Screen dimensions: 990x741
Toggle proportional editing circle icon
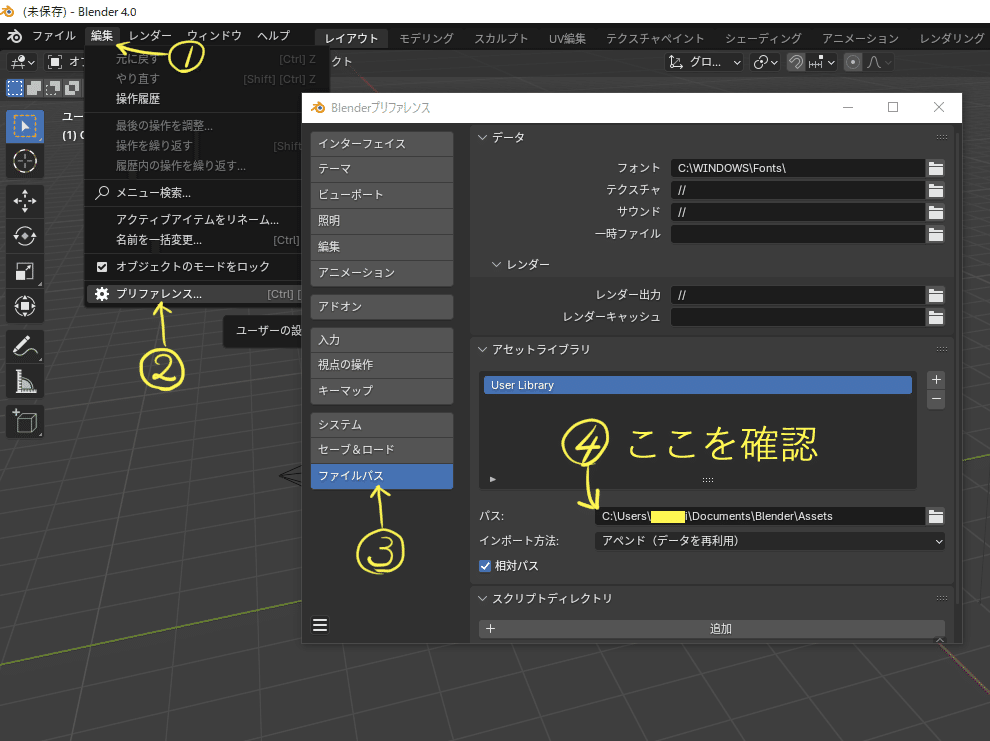point(853,62)
